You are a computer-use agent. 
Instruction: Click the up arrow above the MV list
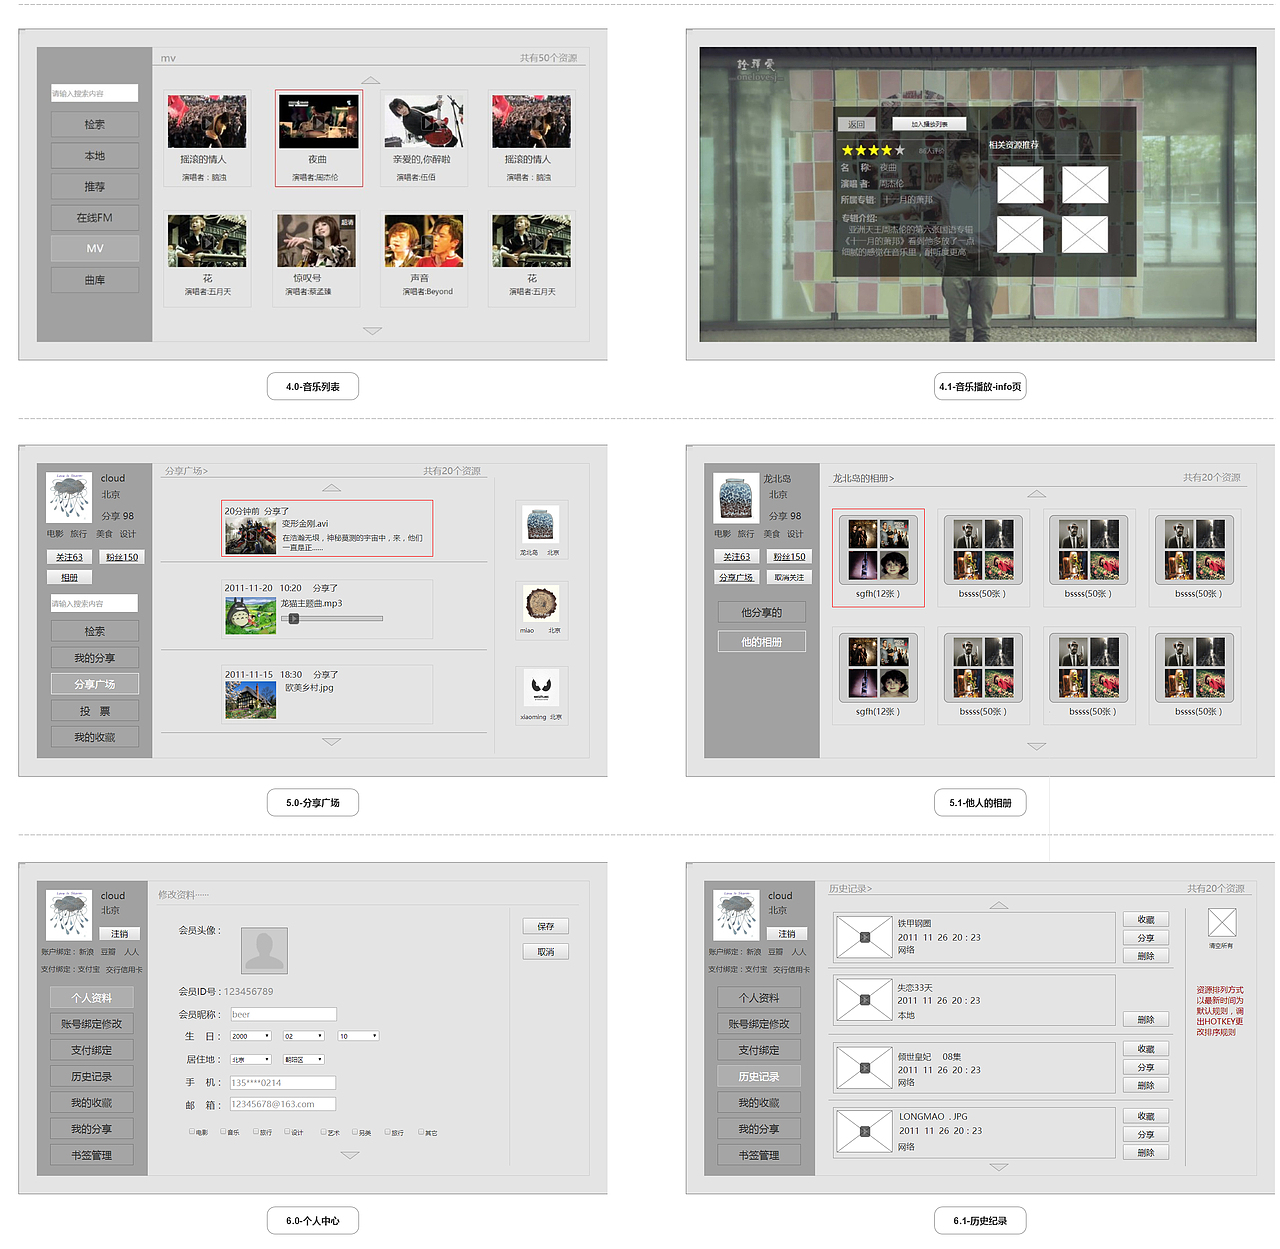point(371,80)
